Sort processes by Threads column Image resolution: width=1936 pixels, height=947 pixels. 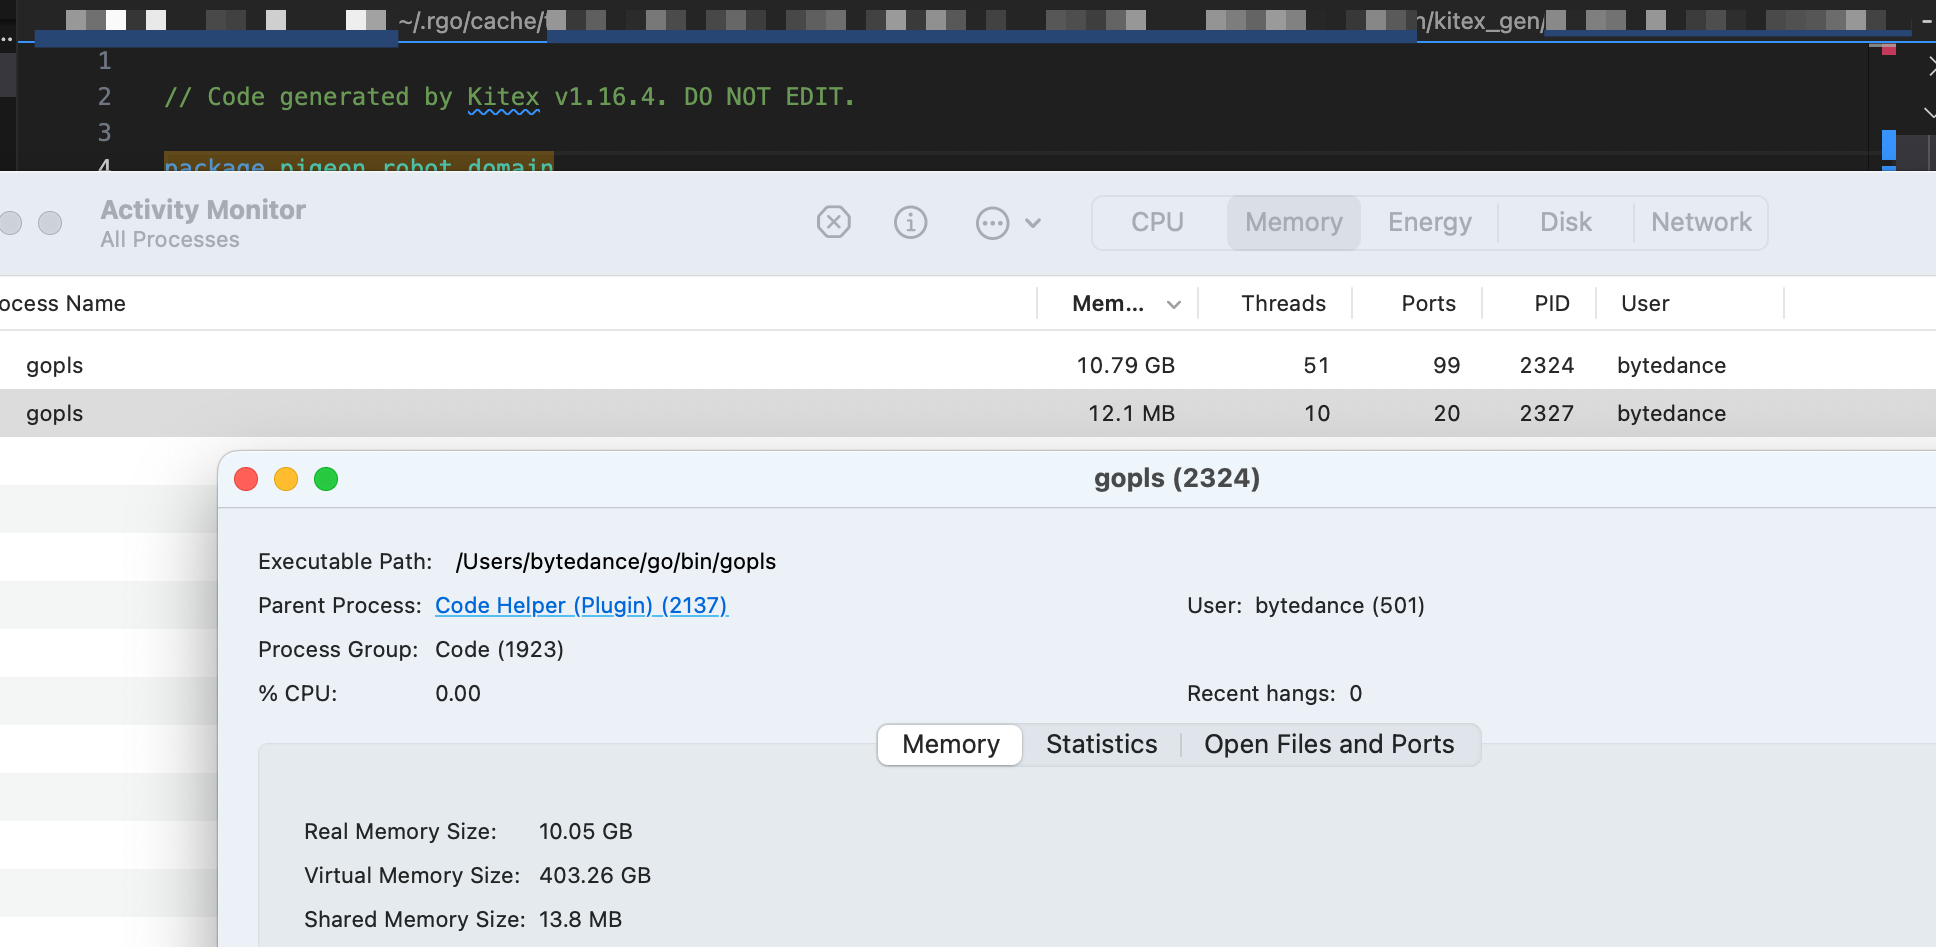pos(1283,304)
